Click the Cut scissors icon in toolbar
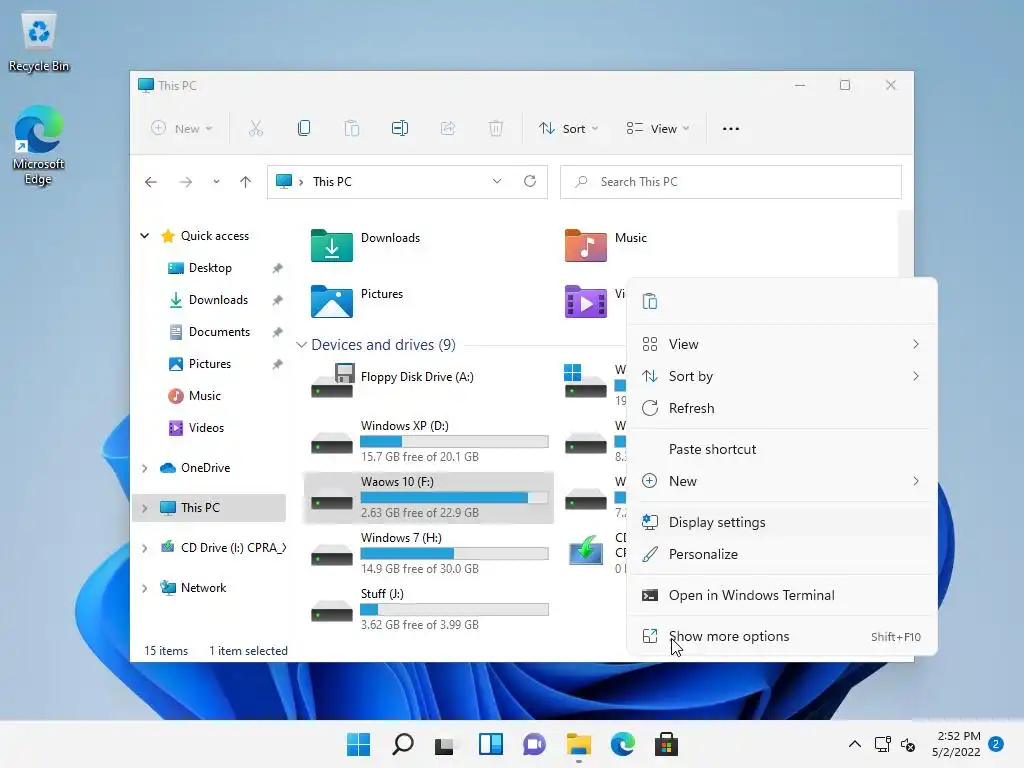 point(255,129)
